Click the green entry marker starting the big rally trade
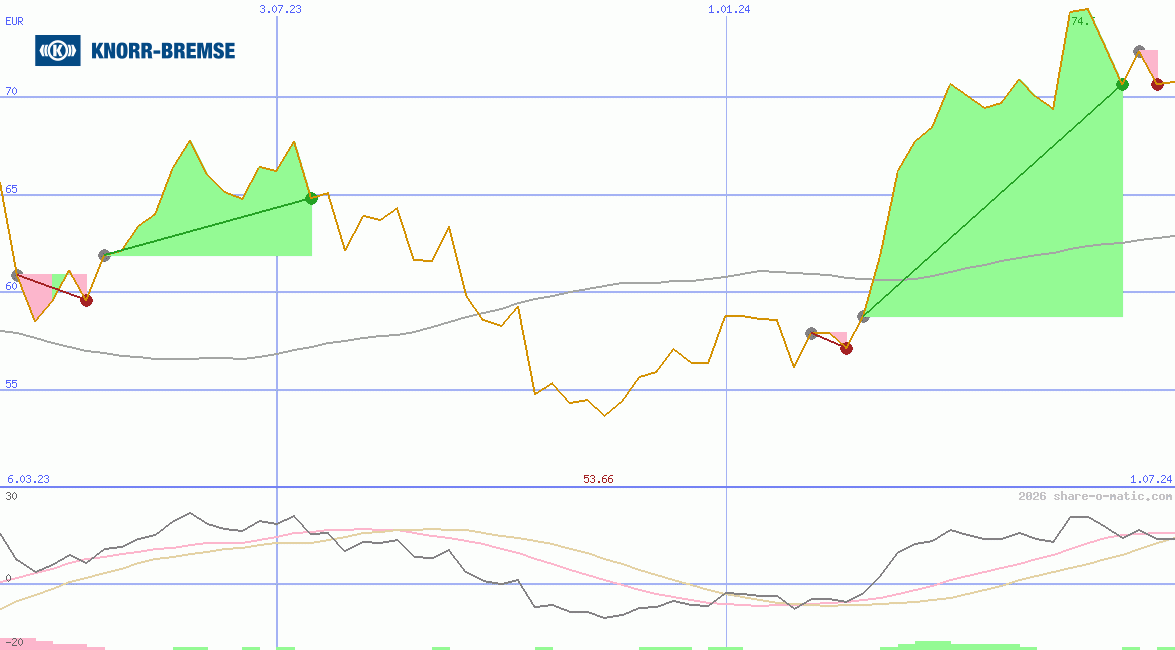Viewport: 1175px width, 650px height. (x=862, y=316)
